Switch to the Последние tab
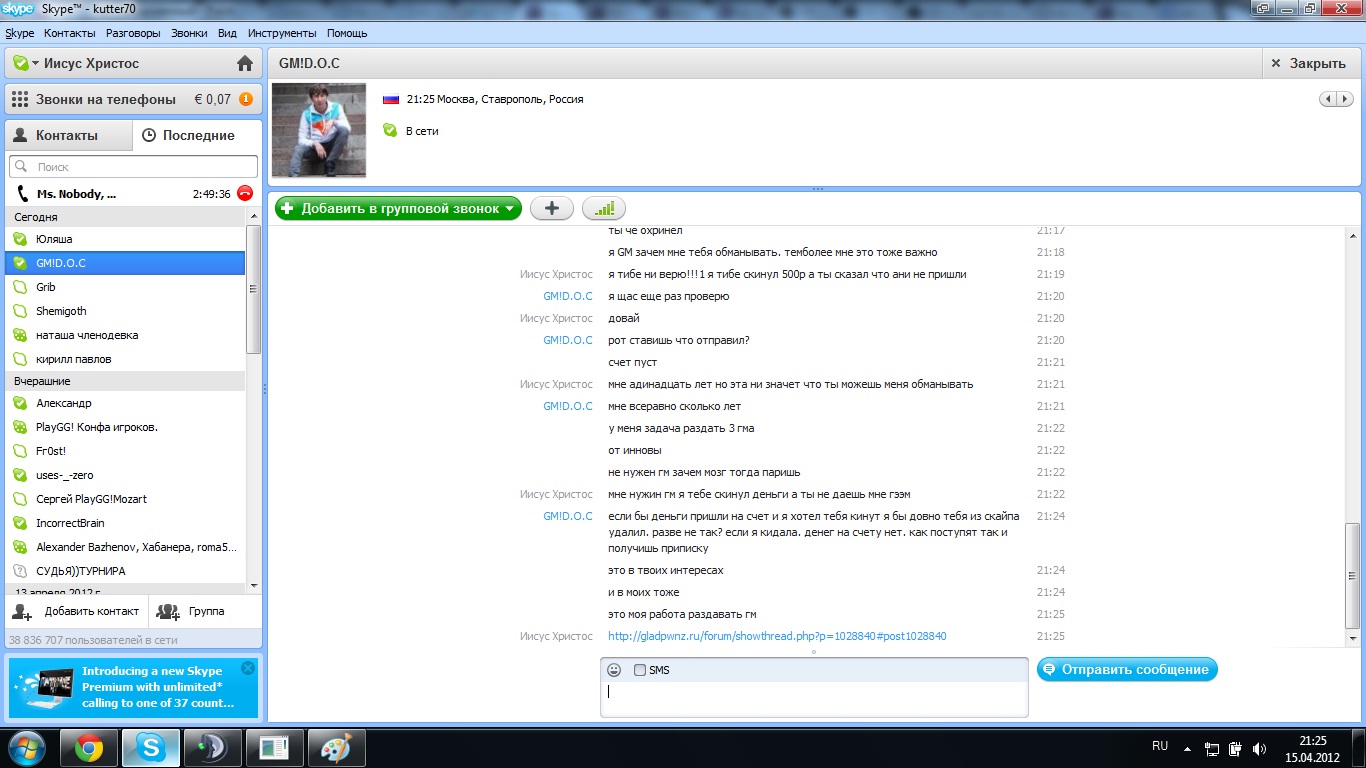 tap(197, 135)
